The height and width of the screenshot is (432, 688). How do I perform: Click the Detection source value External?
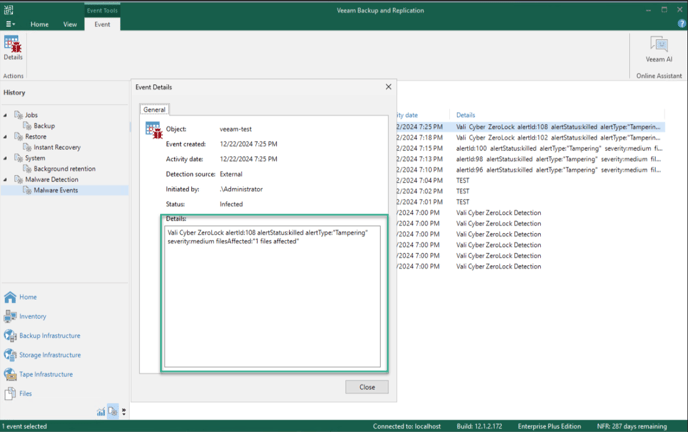[231, 174]
